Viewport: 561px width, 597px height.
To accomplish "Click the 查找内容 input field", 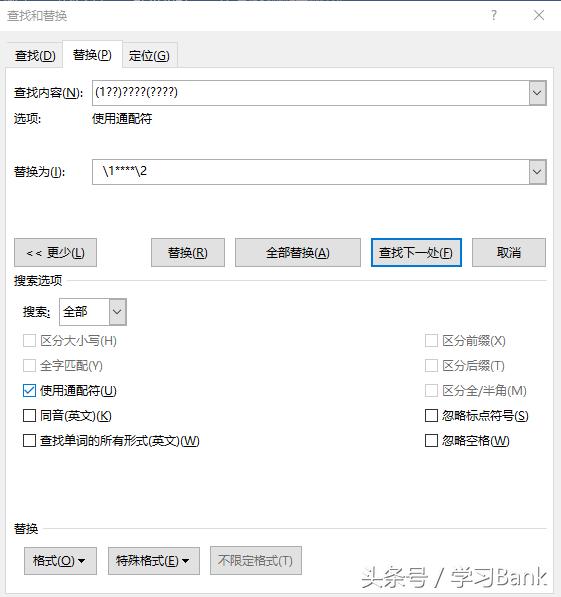I will tap(310, 93).
